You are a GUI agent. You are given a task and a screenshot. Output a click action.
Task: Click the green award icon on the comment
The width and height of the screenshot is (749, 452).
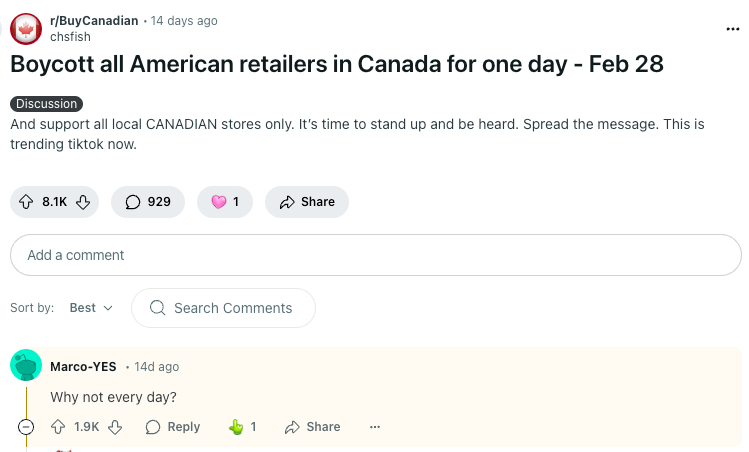pos(236,427)
